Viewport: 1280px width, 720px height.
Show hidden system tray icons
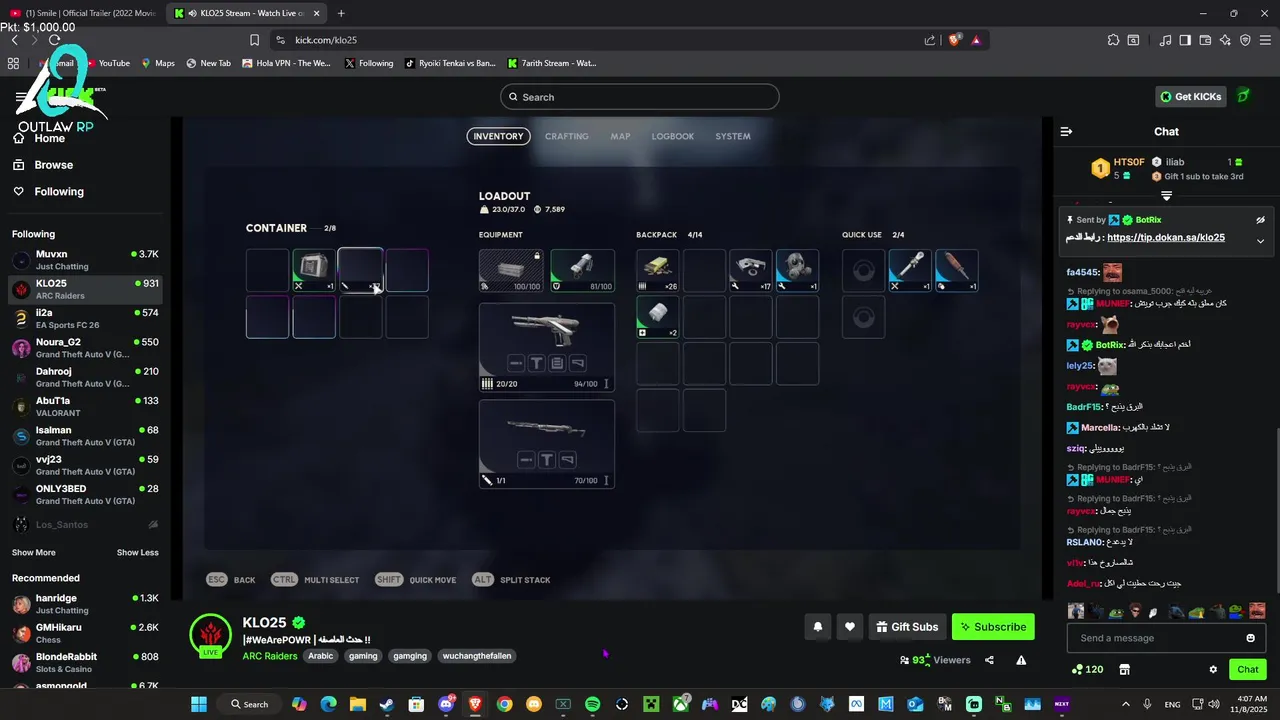(x=1126, y=704)
